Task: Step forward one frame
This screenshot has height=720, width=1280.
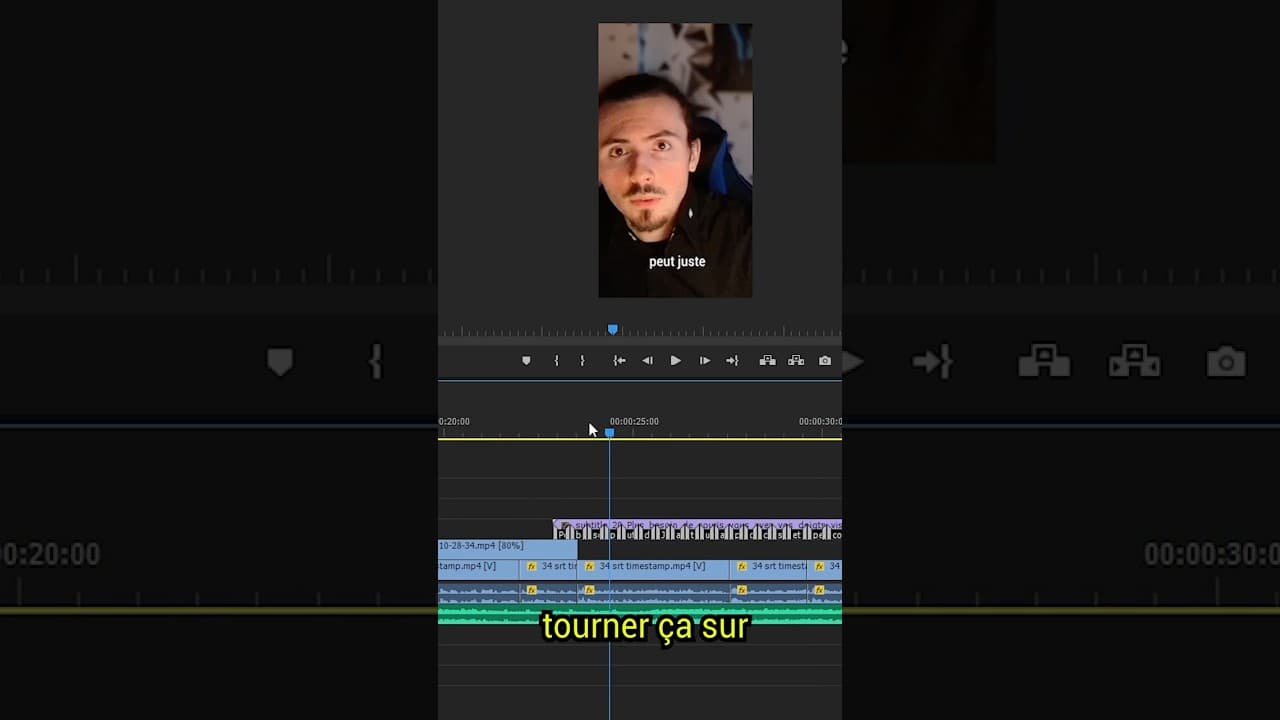Action: [x=704, y=361]
